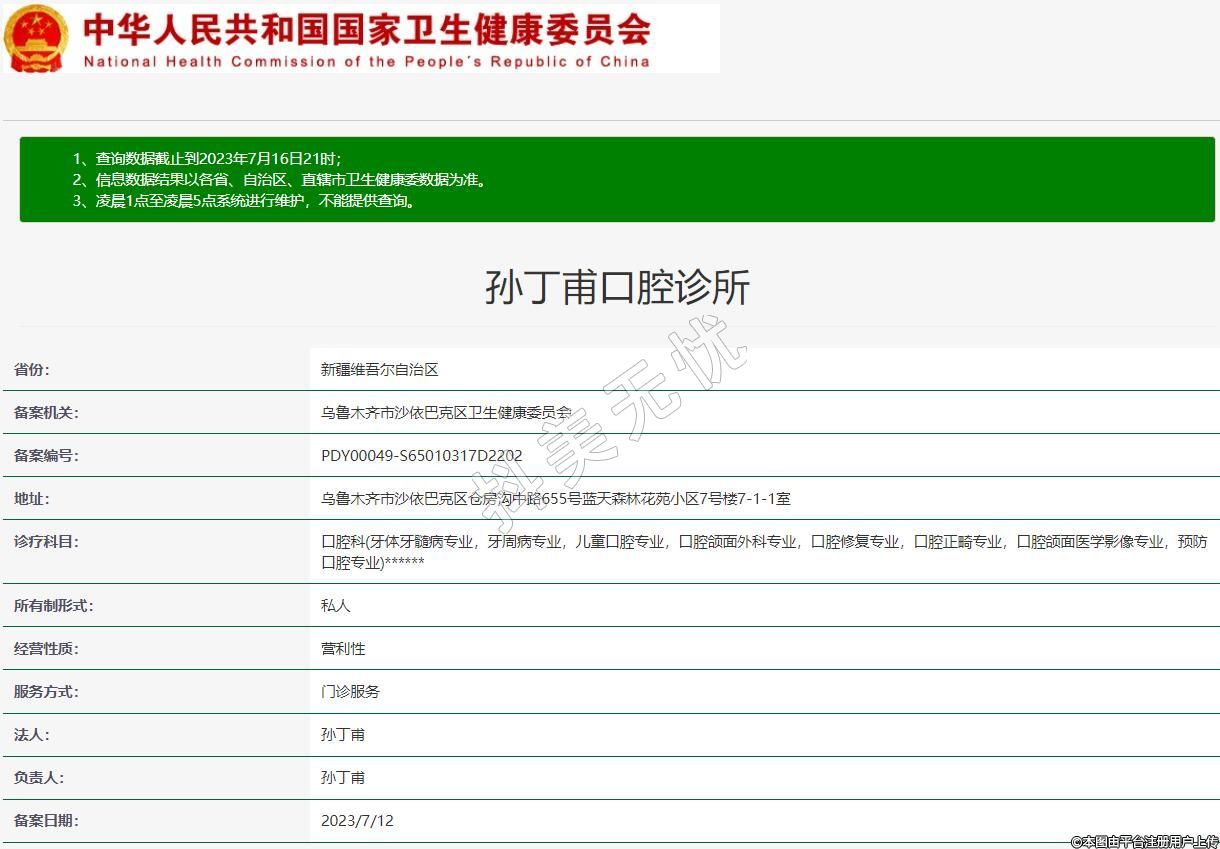Click the 口腔科 specialties list text
This screenshot has height=849, width=1220.
click(x=763, y=552)
